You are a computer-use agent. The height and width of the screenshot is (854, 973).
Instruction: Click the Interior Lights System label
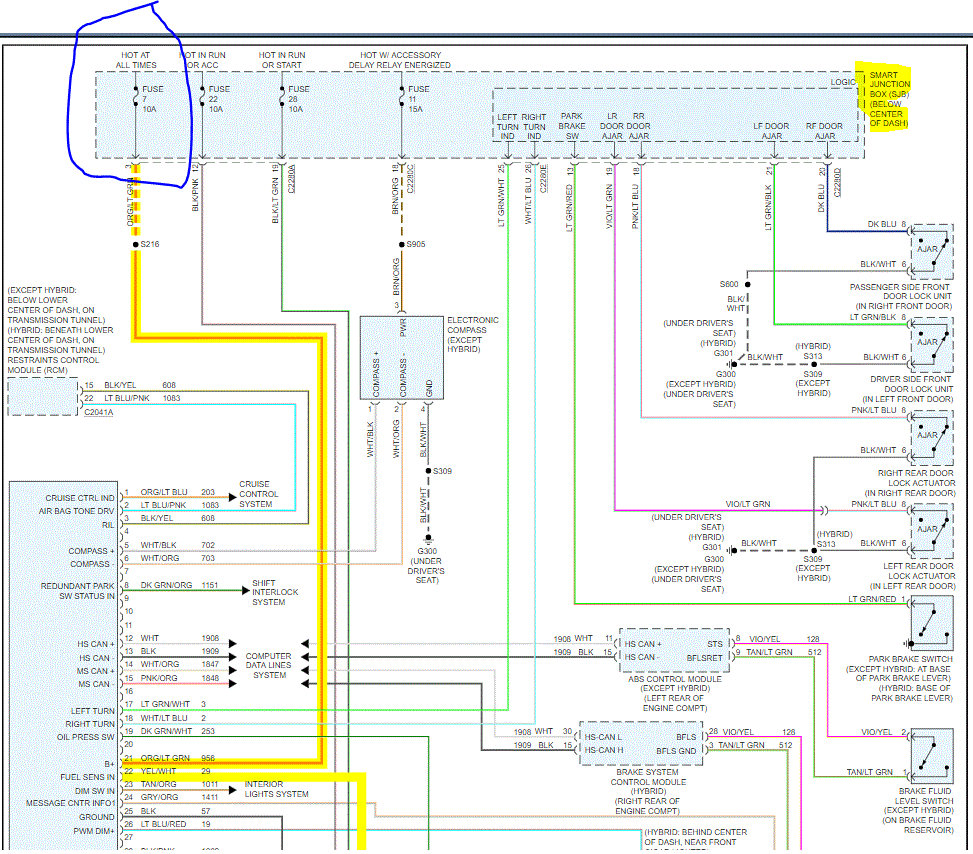276,789
